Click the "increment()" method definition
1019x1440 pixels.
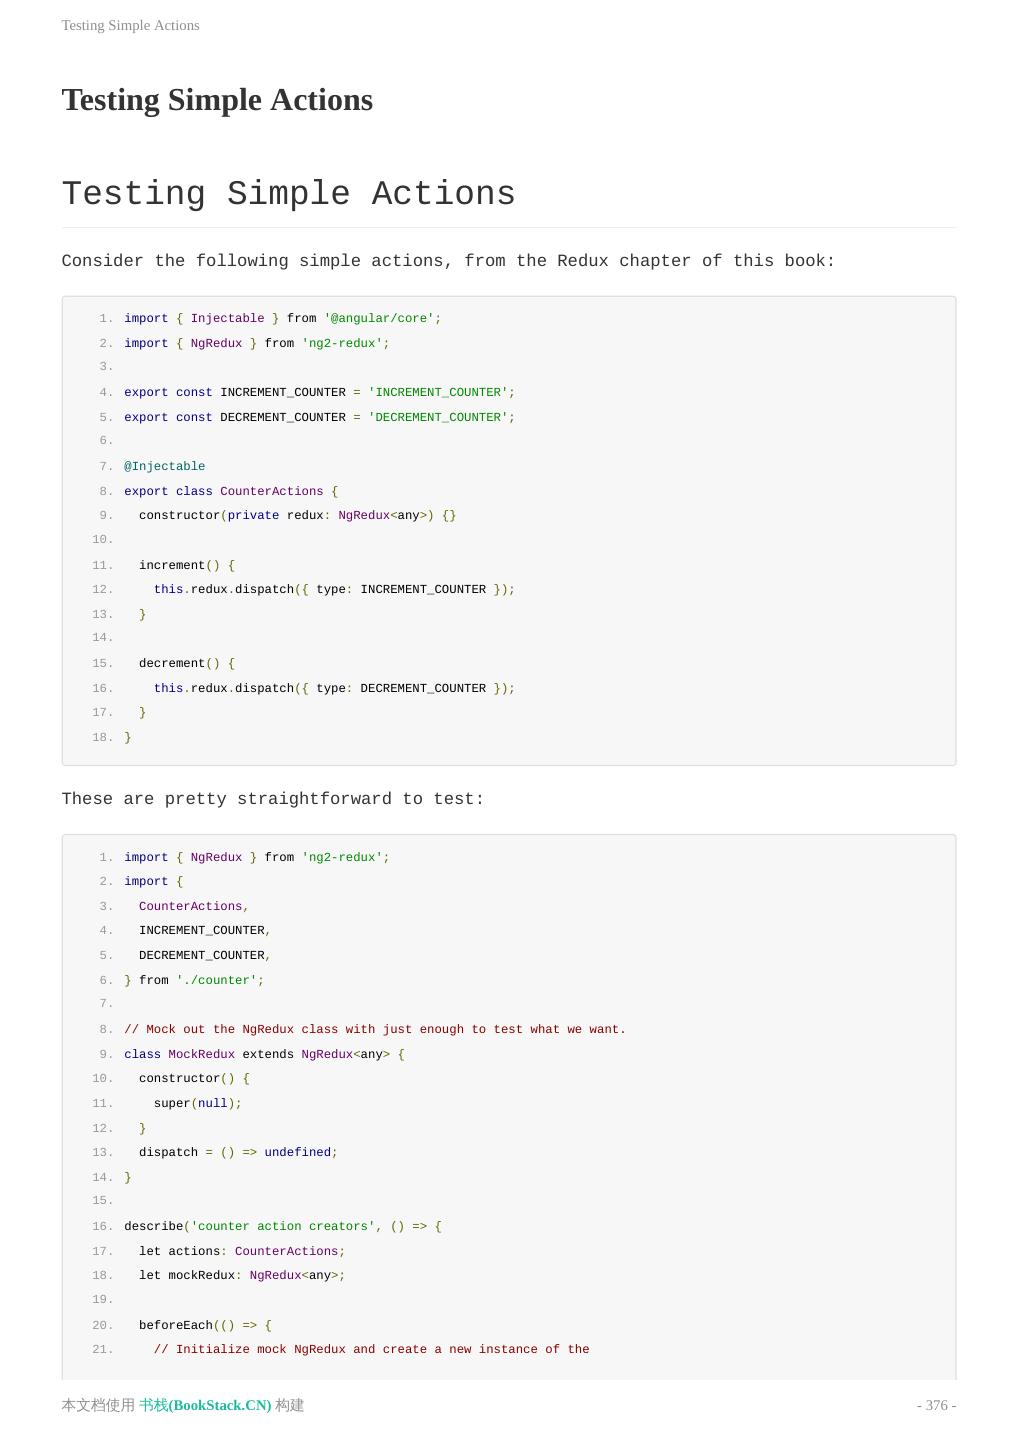(186, 566)
